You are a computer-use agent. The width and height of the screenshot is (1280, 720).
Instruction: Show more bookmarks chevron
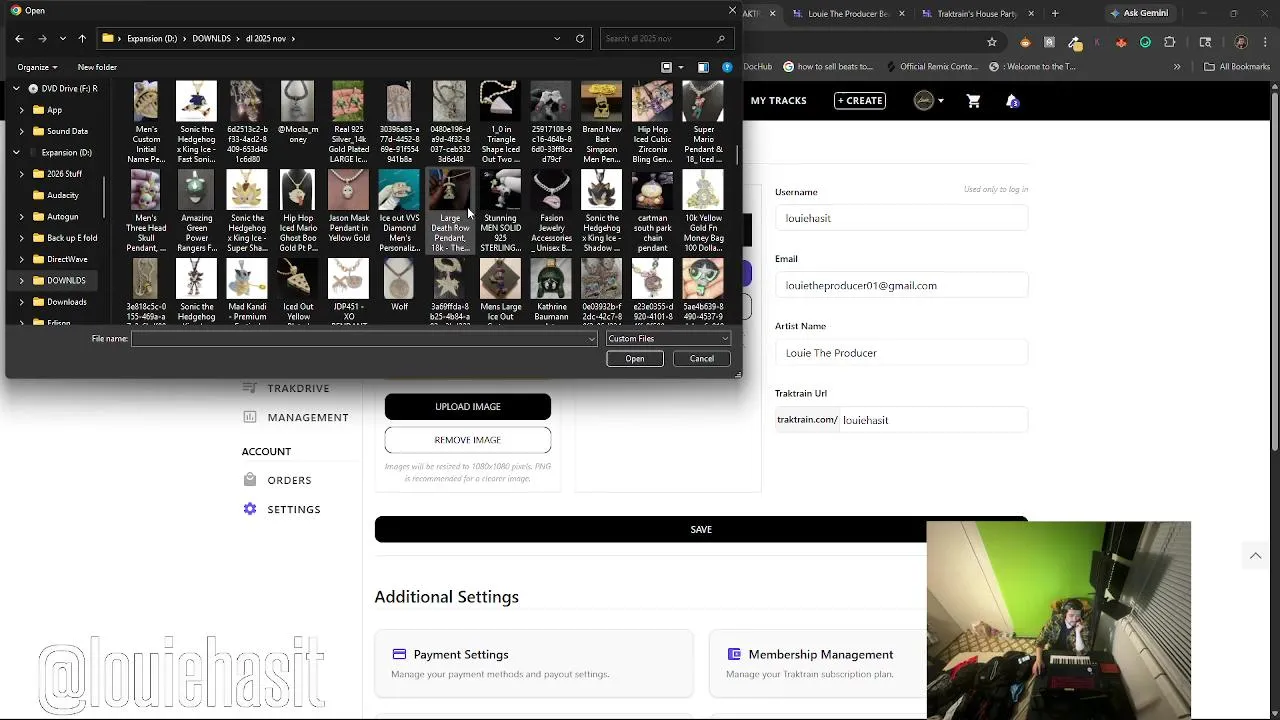1177,67
